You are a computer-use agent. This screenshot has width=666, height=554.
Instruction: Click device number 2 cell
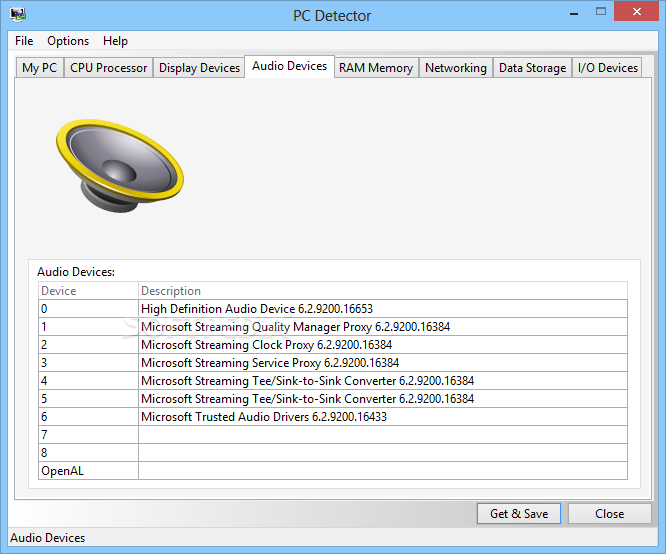tap(88, 345)
